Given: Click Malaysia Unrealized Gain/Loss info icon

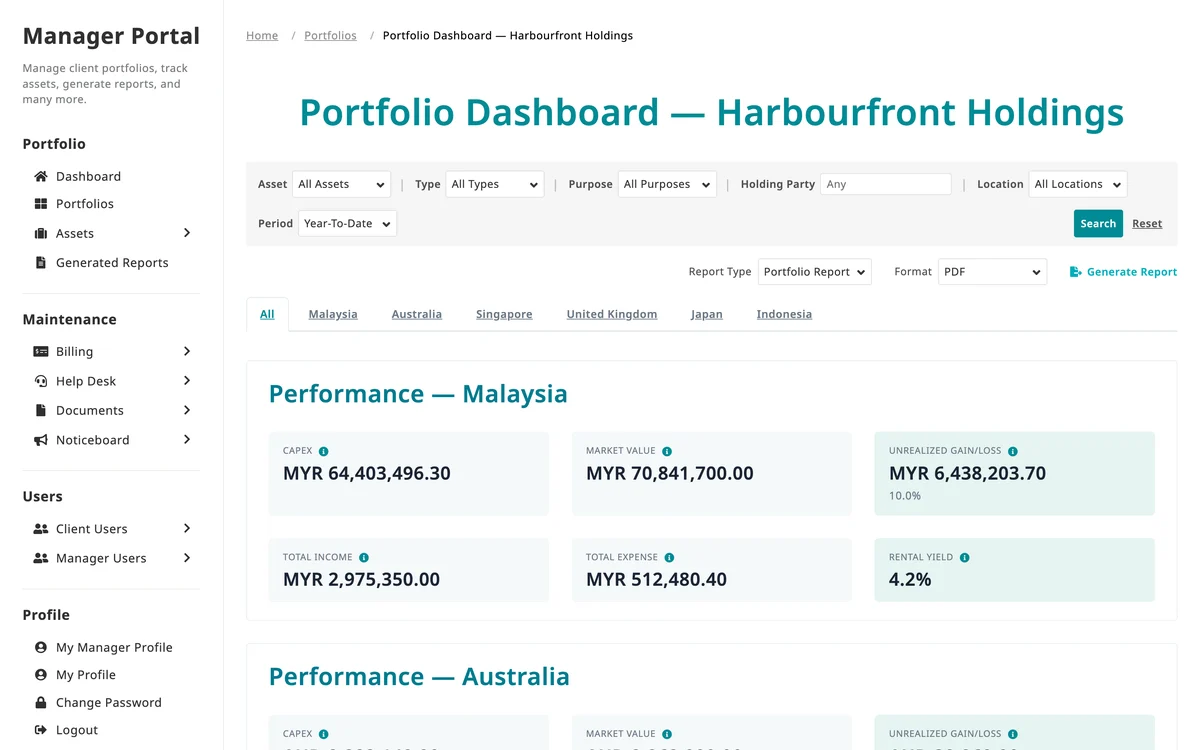Looking at the screenshot, I should click(x=1013, y=452).
